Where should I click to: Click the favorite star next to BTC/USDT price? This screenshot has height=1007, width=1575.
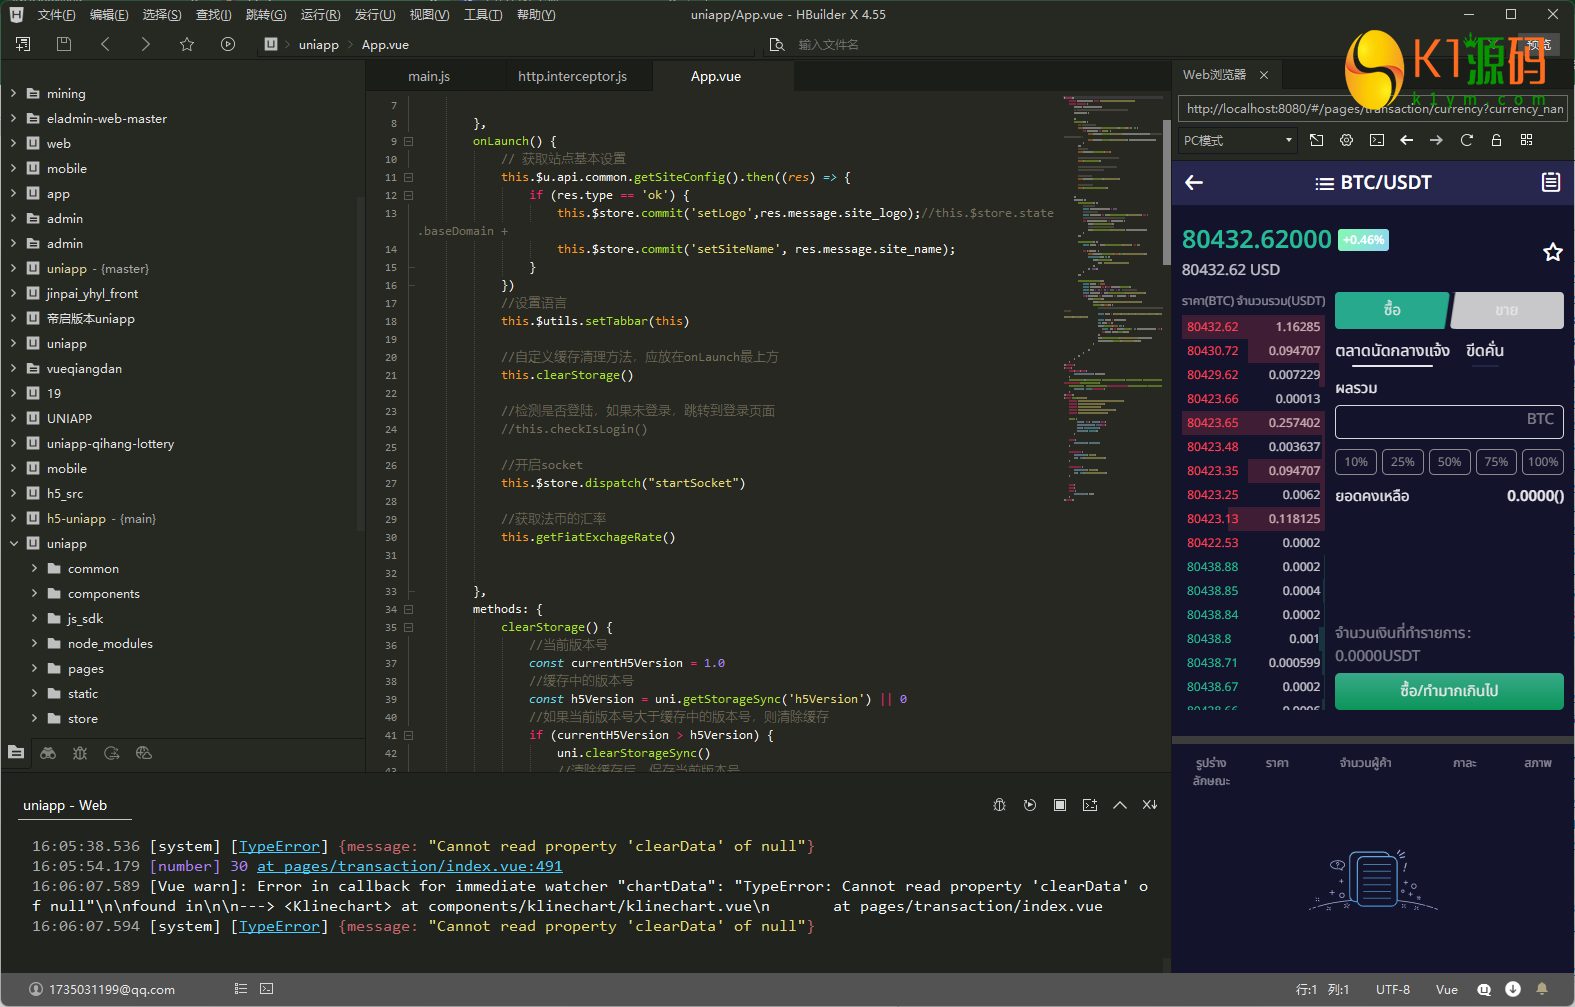point(1552,252)
